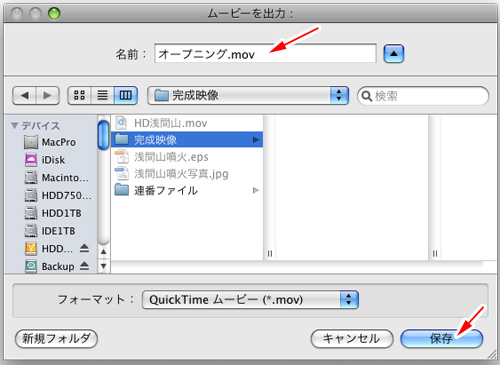Click the first column resize handle

pyautogui.click(x=270, y=254)
